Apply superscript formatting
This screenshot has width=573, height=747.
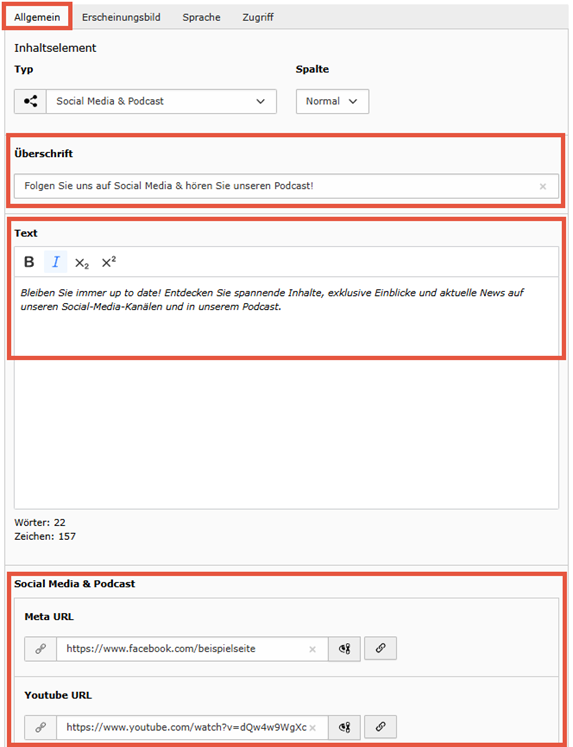pyautogui.click(x=109, y=262)
